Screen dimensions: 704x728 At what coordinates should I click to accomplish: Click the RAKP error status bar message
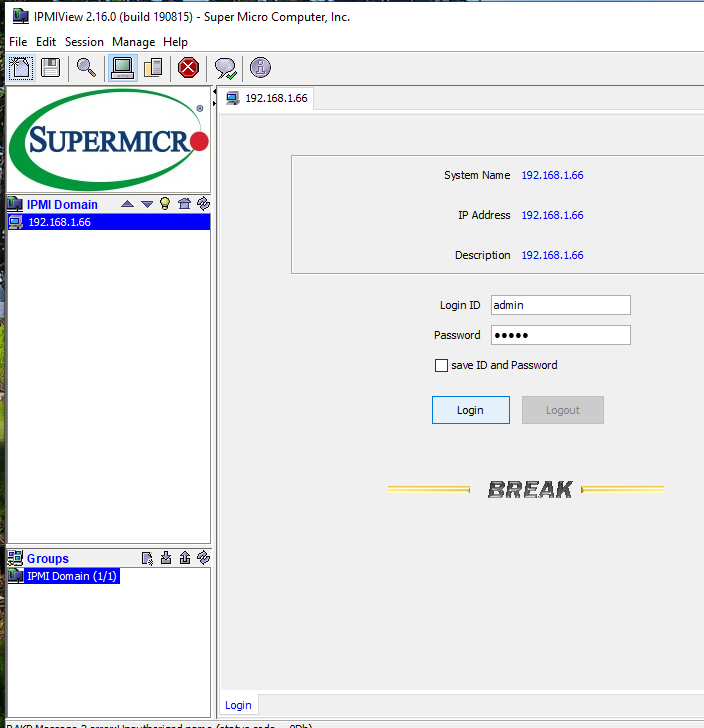tap(159, 725)
